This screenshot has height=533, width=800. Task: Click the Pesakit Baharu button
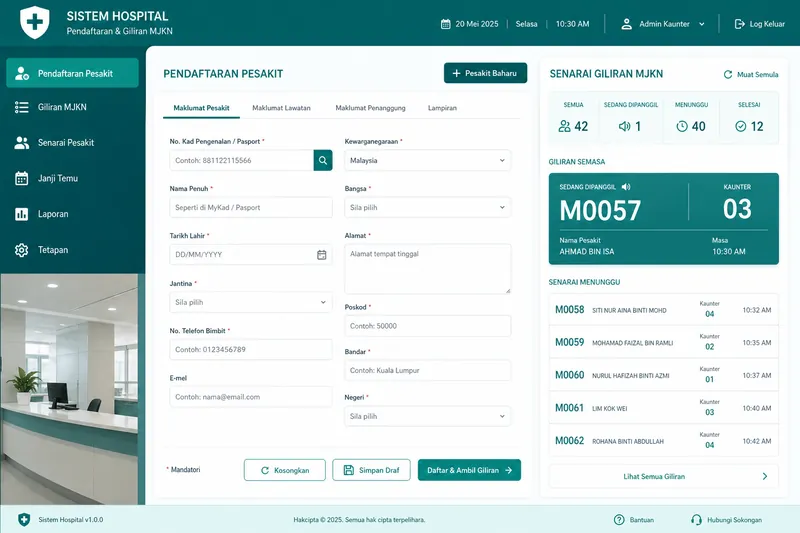tap(485, 73)
